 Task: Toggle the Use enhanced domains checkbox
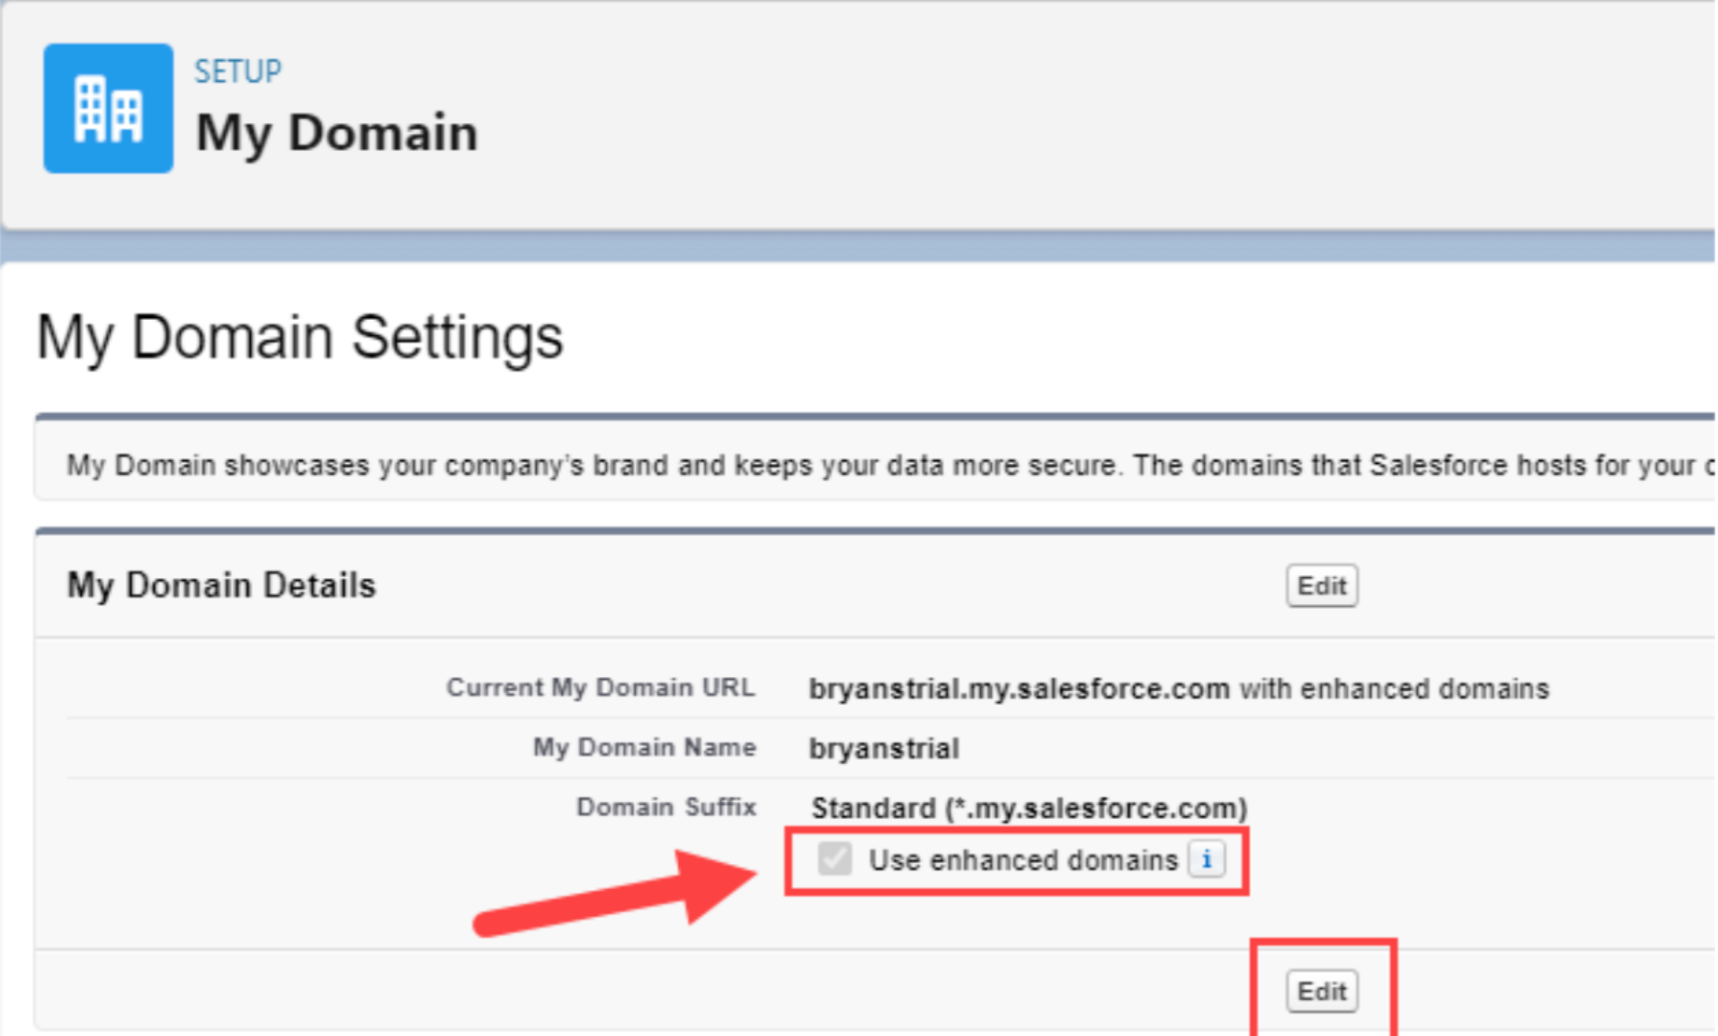[x=834, y=859]
